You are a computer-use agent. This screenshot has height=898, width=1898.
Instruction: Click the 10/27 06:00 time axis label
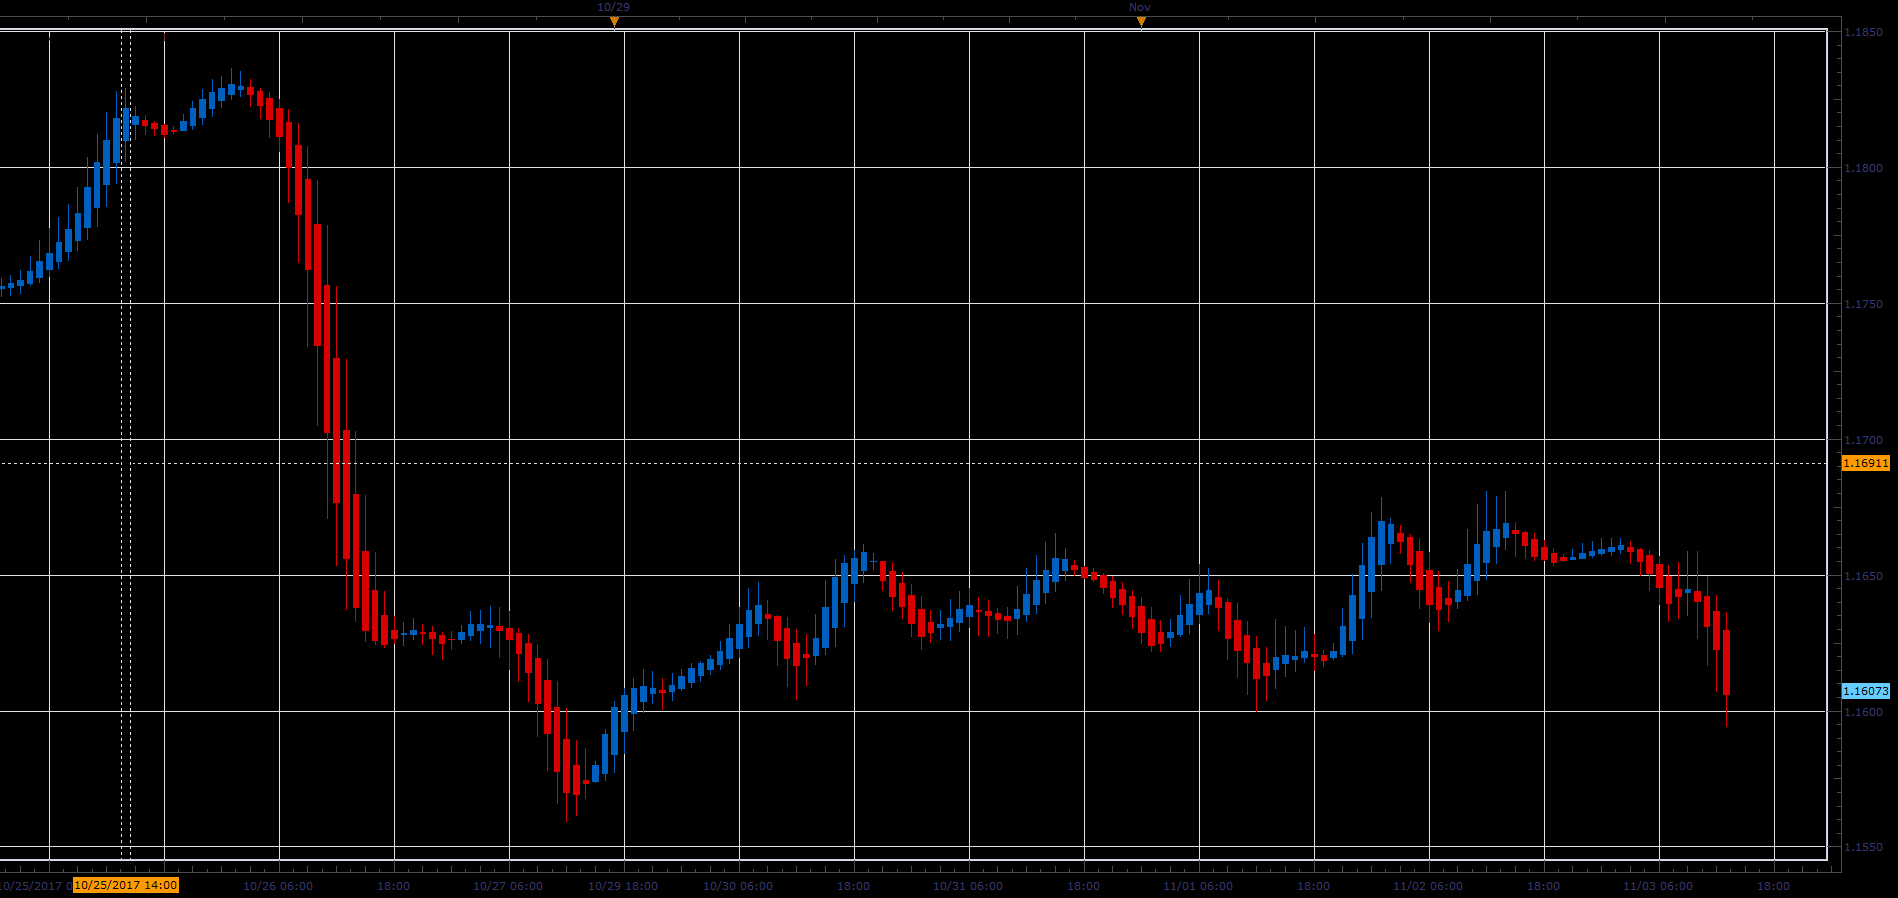pyautogui.click(x=508, y=886)
